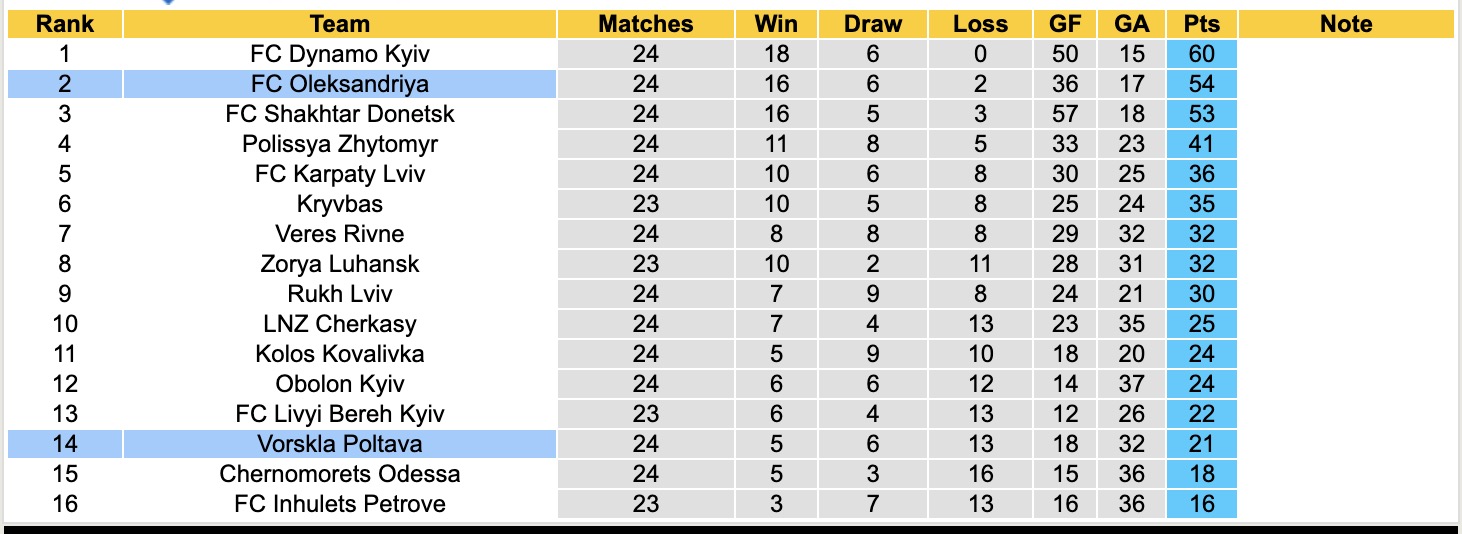1462x534 pixels.
Task: Click FC Inhulets Petrove's 16 points cell
Action: pos(1201,504)
